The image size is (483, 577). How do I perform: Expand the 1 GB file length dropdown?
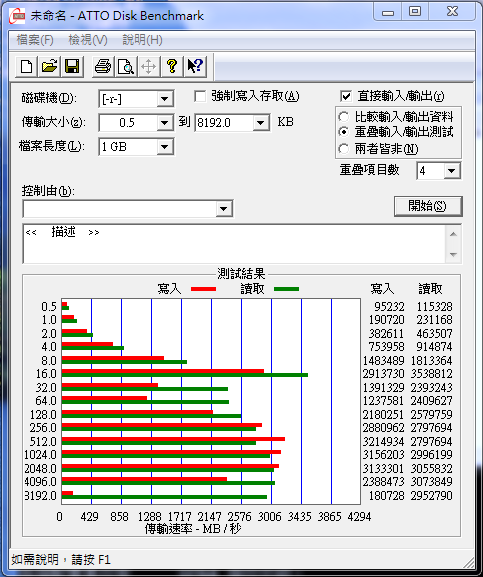[164, 147]
